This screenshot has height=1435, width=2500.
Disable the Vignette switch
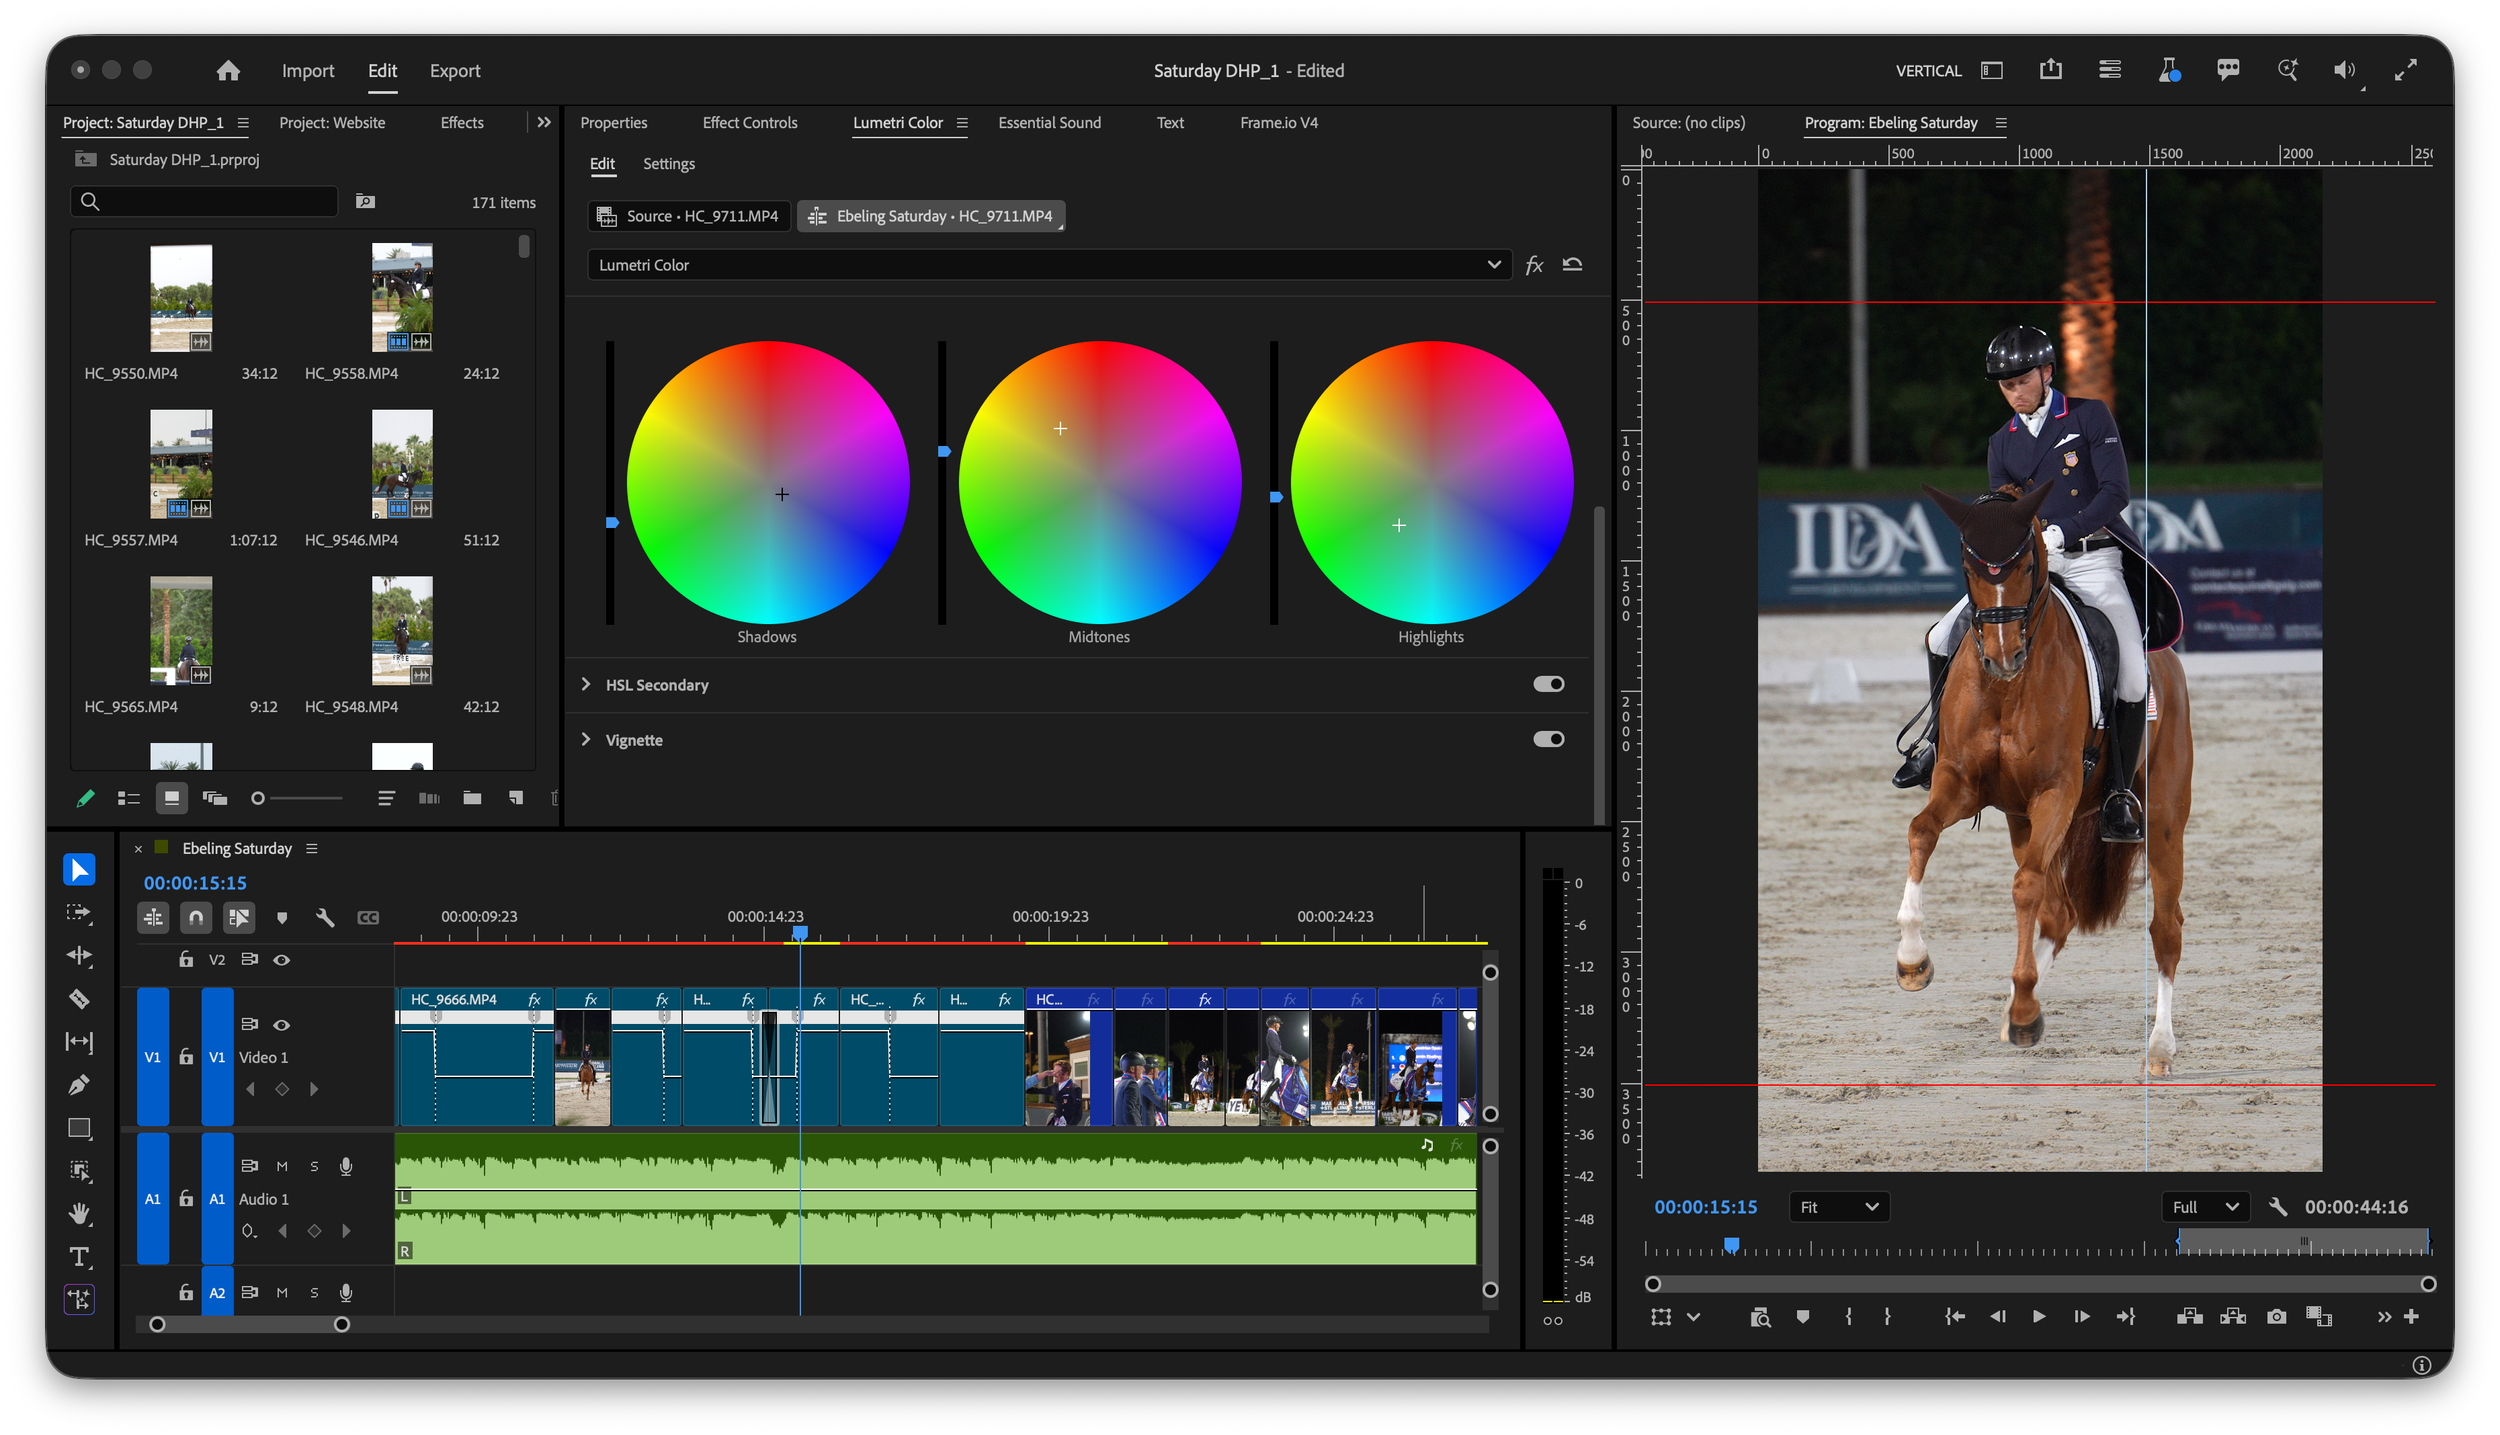[1548, 739]
